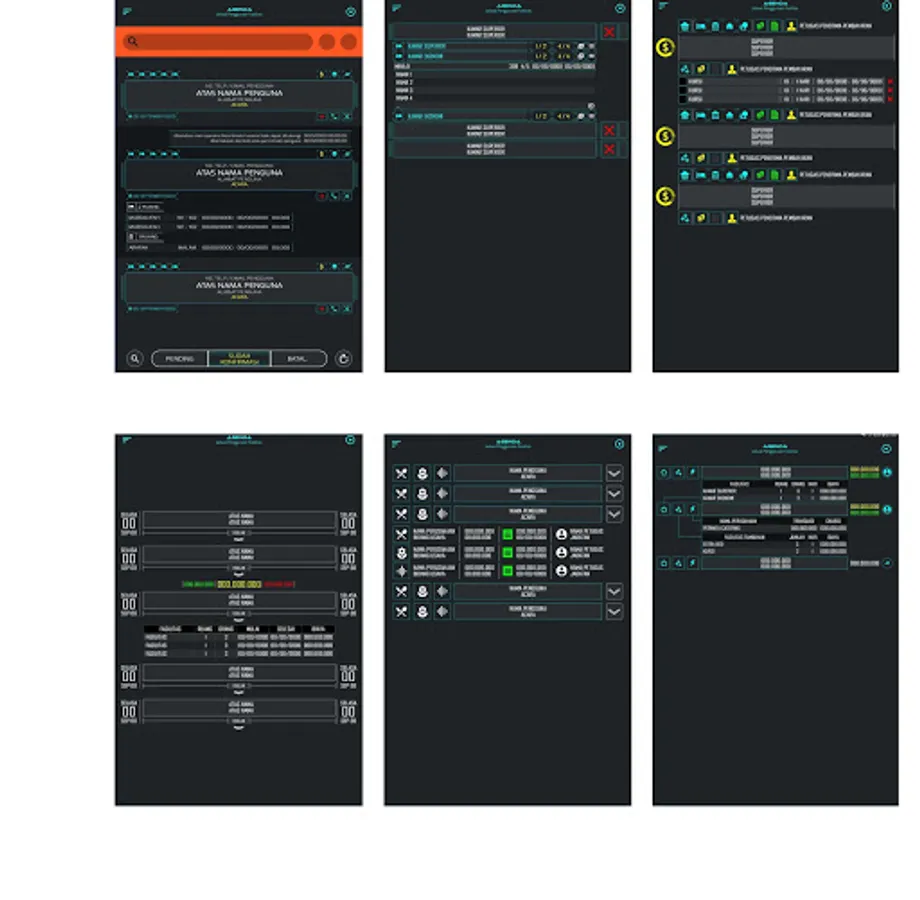
Task: Click the slider handle under the first counter row
Action: click(239, 533)
